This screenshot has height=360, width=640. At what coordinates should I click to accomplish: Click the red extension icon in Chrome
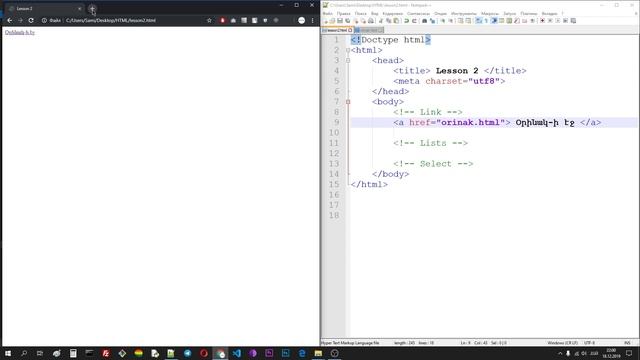(222, 20)
